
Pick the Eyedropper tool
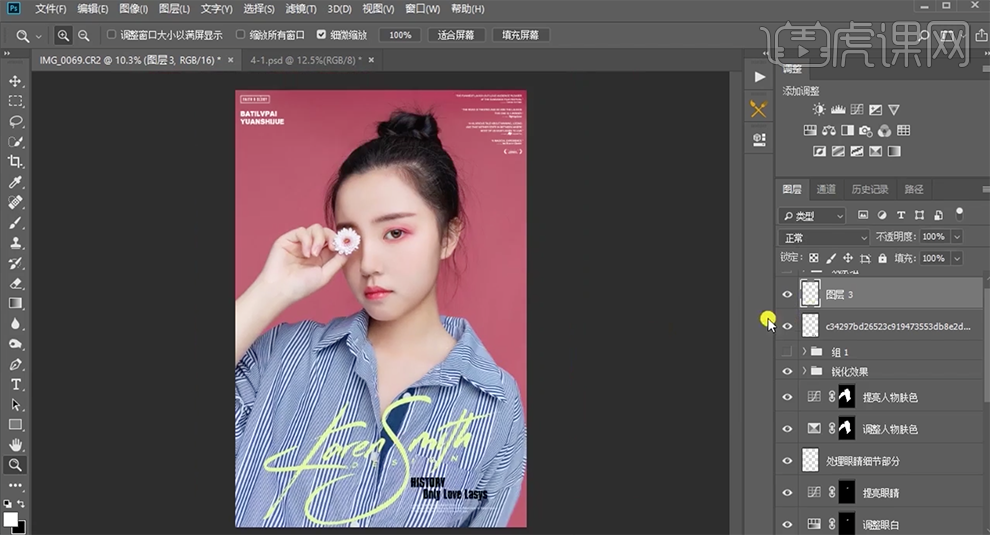[x=16, y=182]
